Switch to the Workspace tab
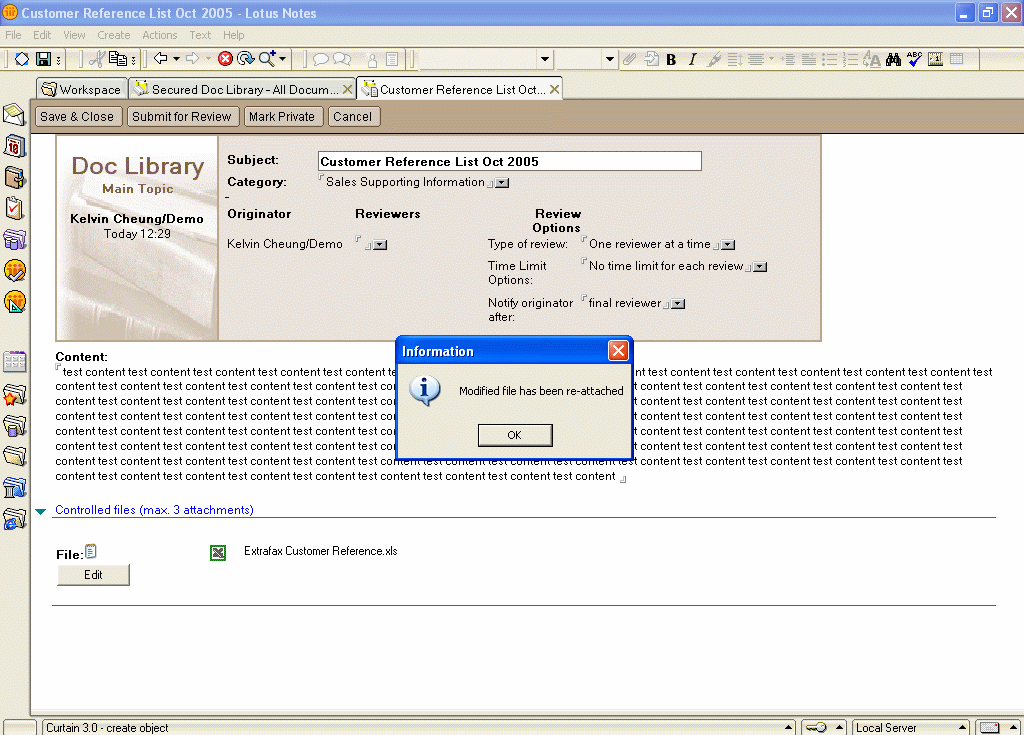The height and width of the screenshot is (735, 1024). click(x=81, y=90)
